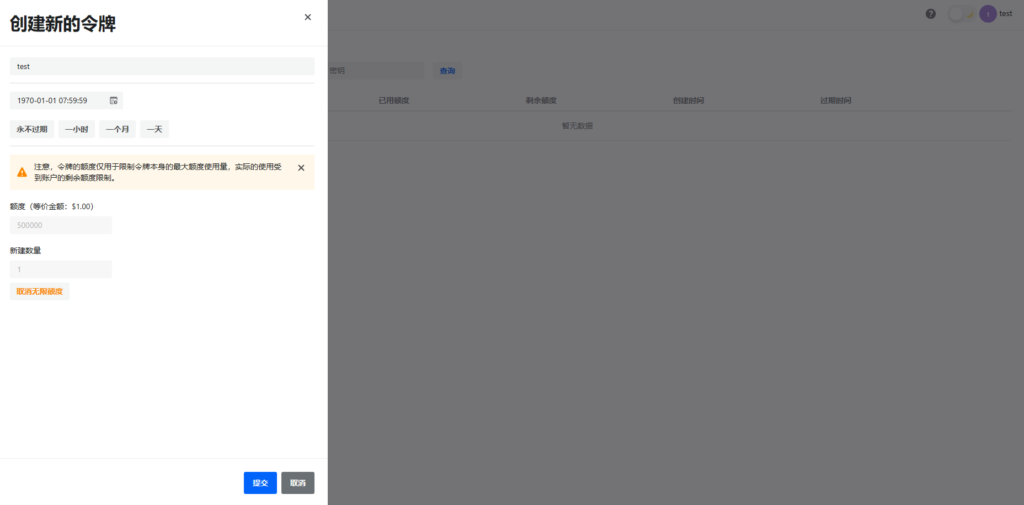The height and width of the screenshot is (505, 1024).
Task: Cancel token creation with 取消 button
Action: tap(298, 483)
